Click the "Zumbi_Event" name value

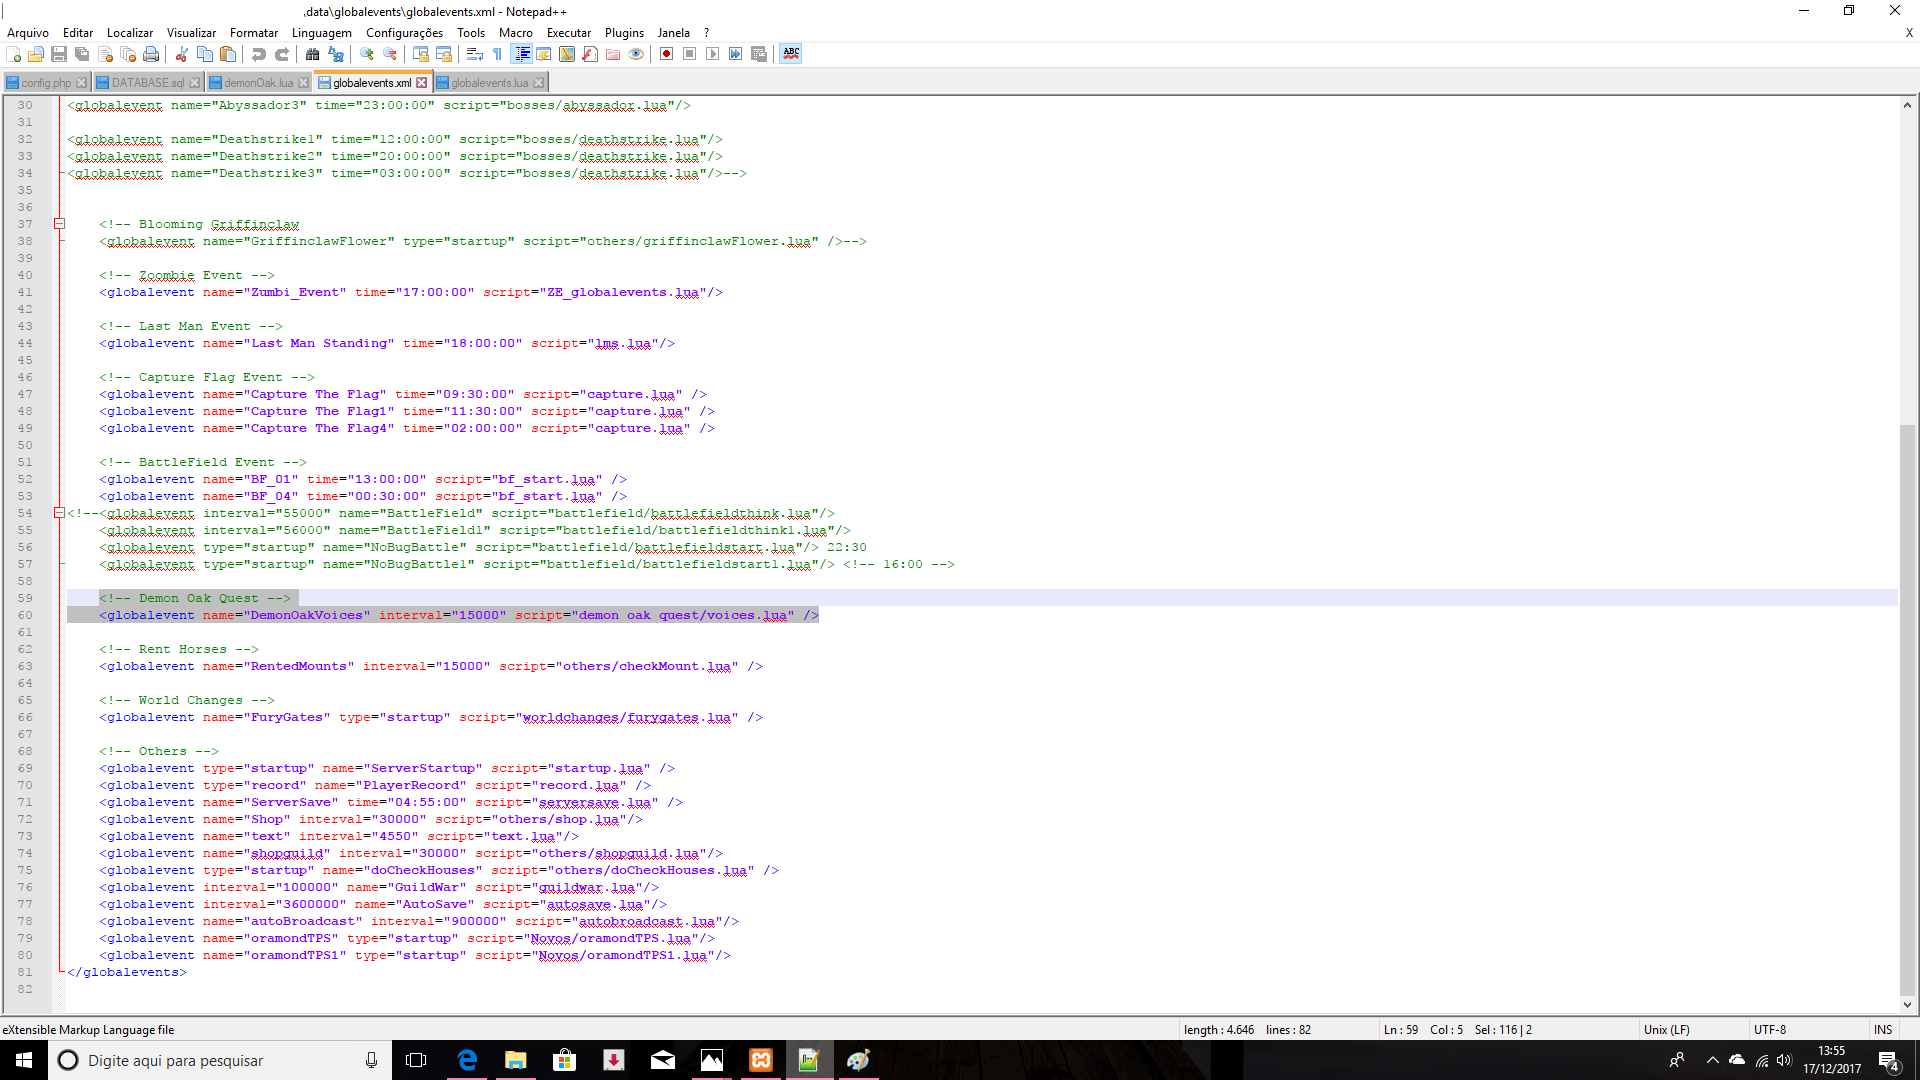coord(295,292)
